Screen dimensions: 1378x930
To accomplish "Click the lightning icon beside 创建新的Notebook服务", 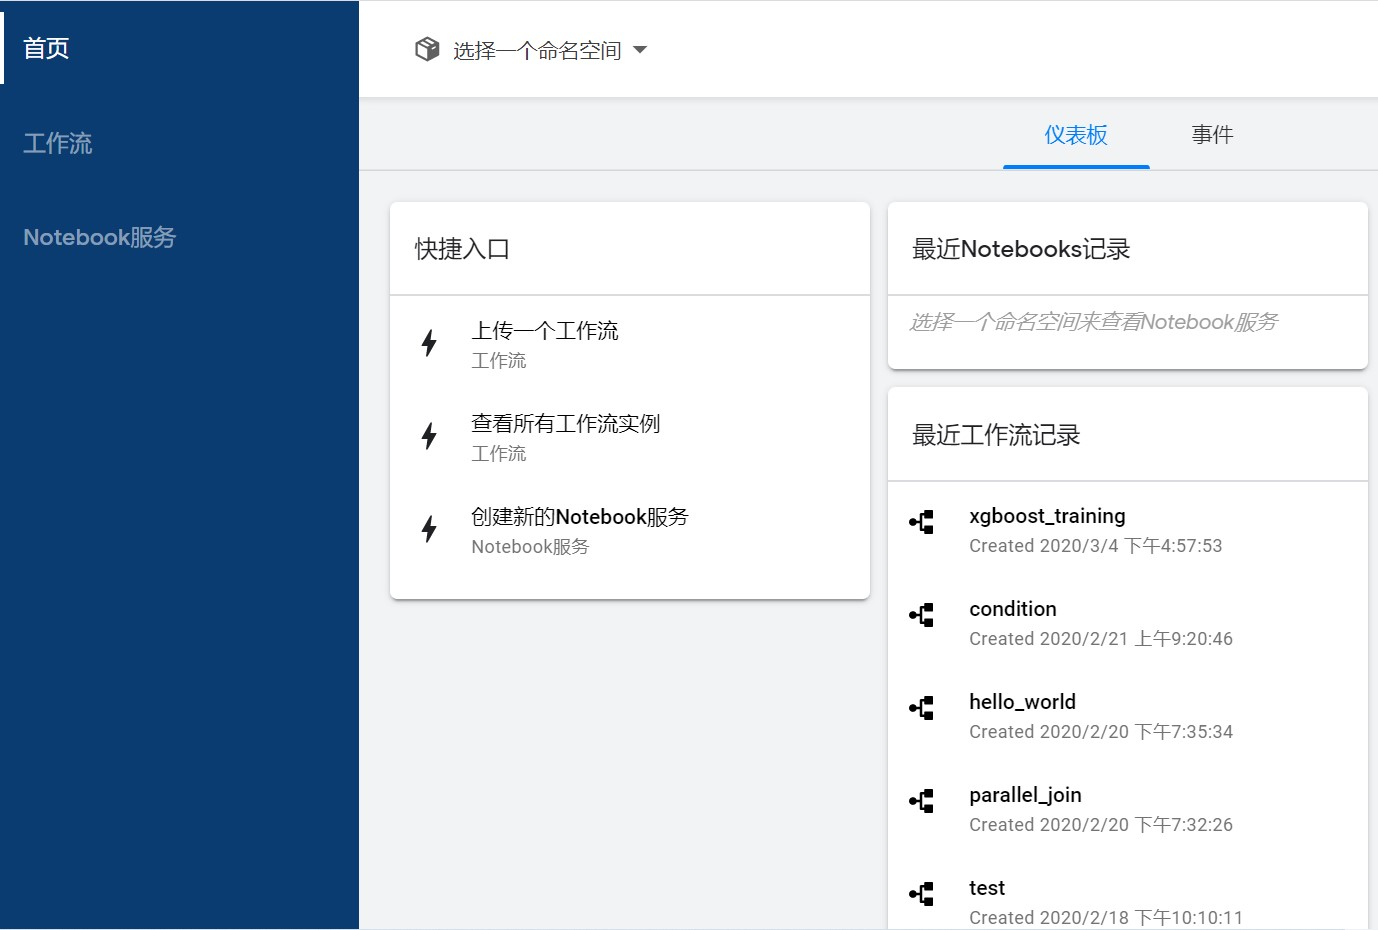I will coord(429,529).
